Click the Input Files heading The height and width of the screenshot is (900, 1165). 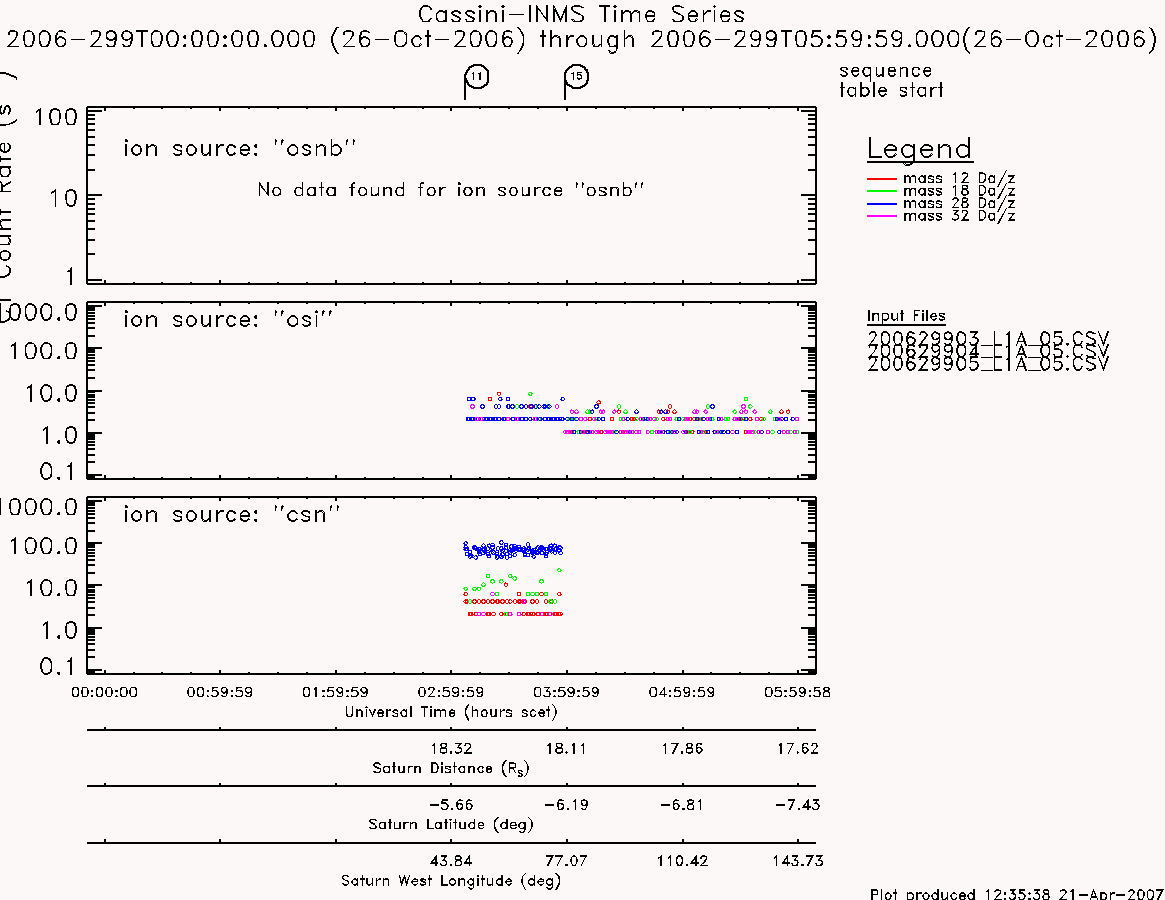point(906,316)
